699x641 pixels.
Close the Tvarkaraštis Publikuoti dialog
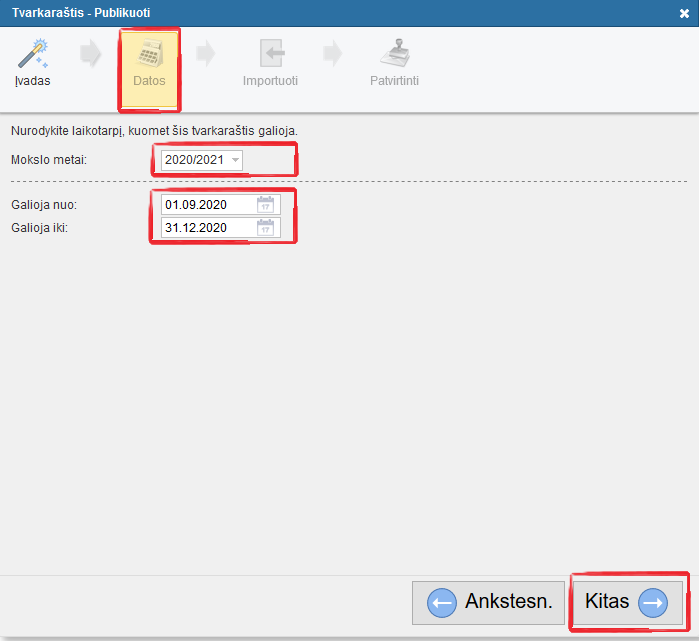685,14
